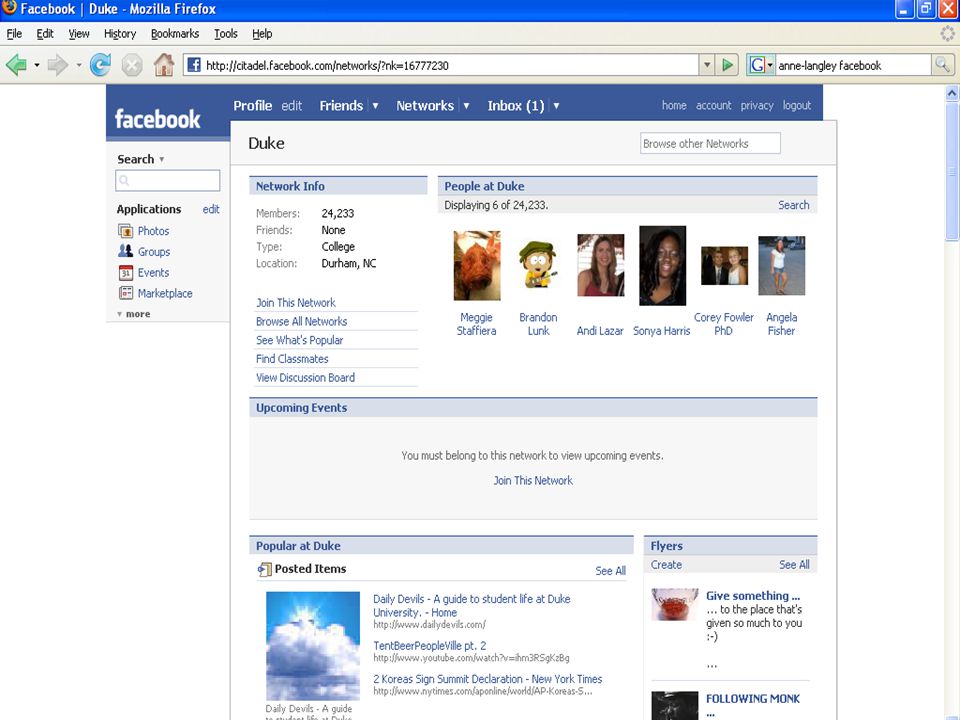Click Create in the Flyers box
This screenshot has width=960, height=720.
pyautogui.click(x=666, y=564)
